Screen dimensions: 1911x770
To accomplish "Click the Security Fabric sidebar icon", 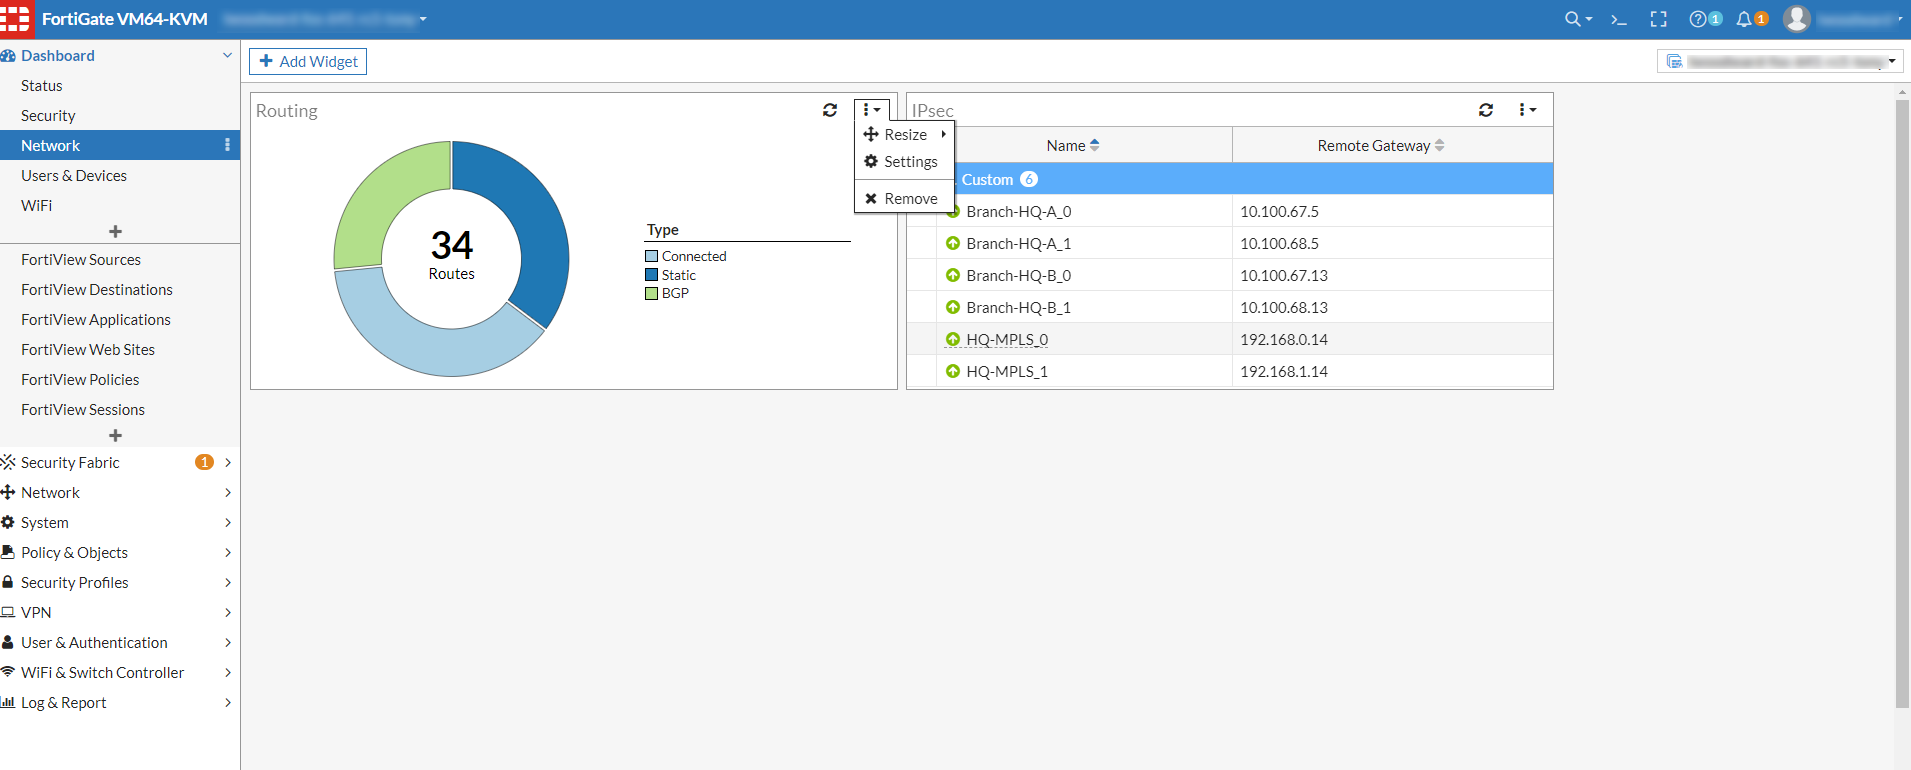I will (8, 462).
